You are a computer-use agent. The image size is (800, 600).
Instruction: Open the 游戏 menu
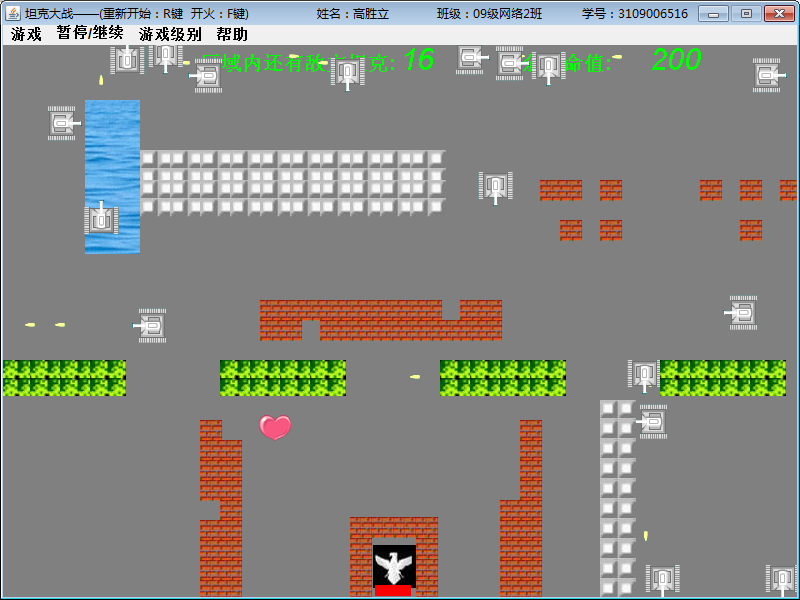26,34
